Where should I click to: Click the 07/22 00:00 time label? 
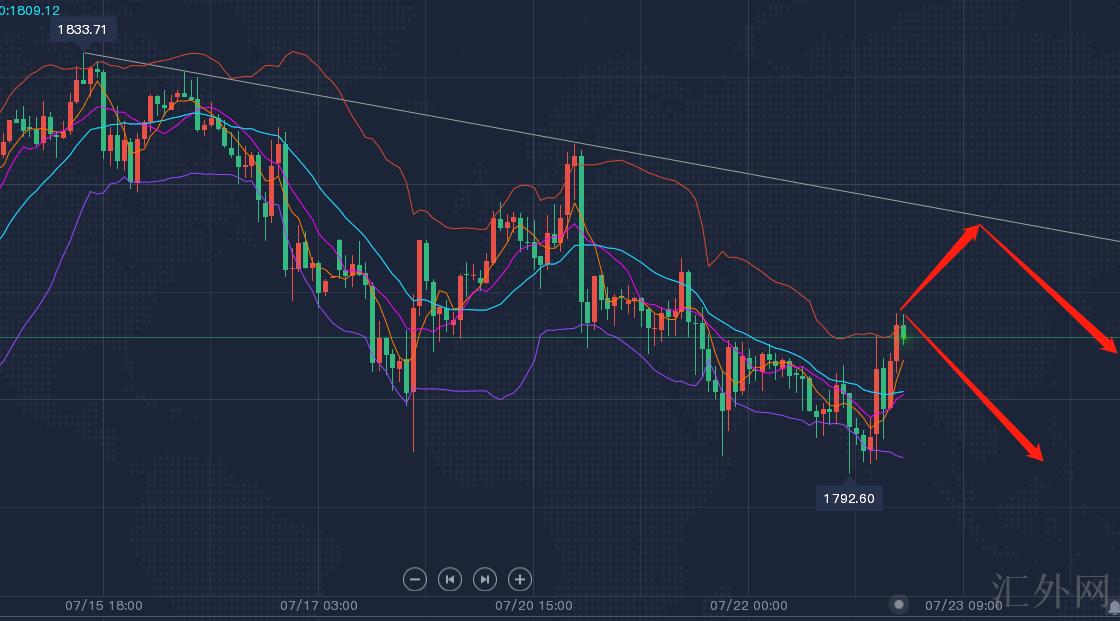(x=749, y=605)
